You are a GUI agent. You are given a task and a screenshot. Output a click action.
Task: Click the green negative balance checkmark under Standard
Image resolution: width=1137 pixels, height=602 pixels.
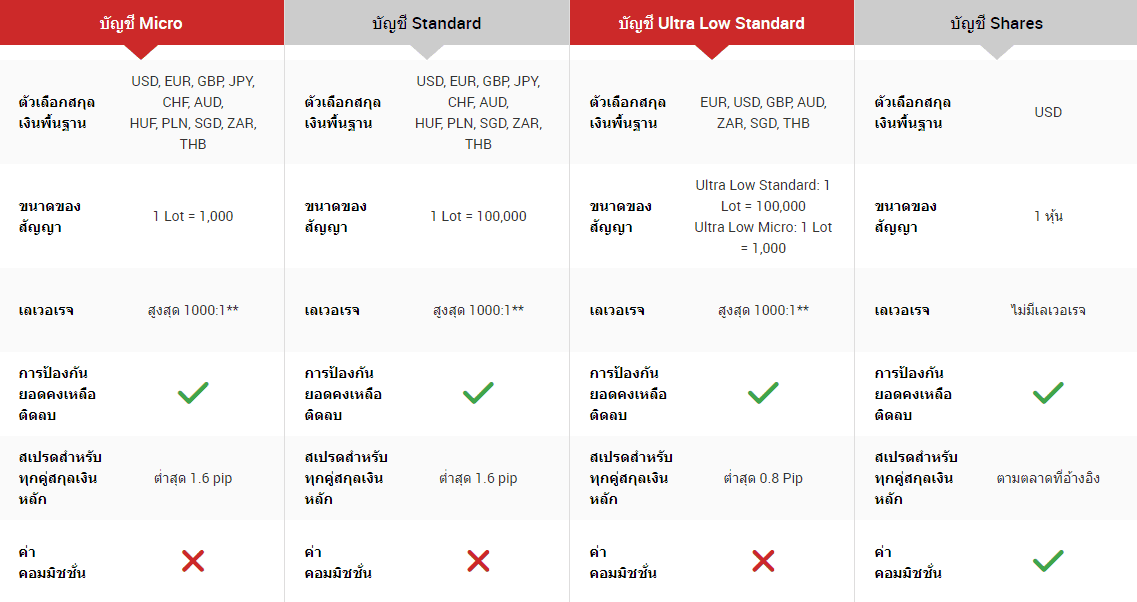478,393
